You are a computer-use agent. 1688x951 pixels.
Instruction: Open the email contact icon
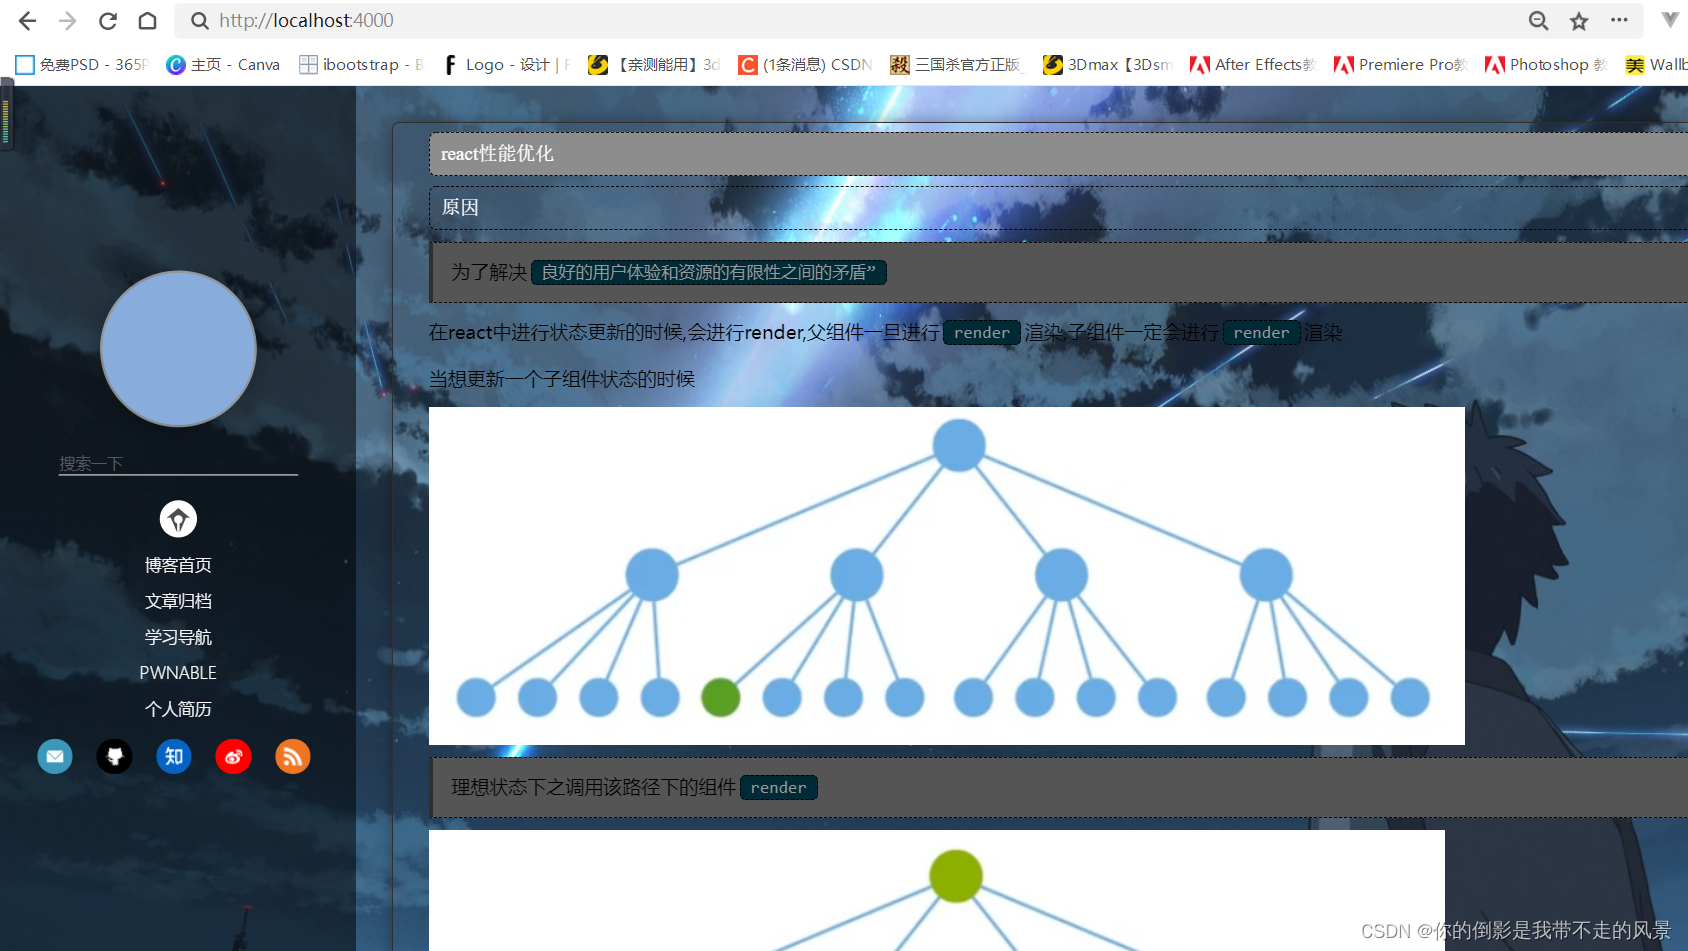click(55, 757)
